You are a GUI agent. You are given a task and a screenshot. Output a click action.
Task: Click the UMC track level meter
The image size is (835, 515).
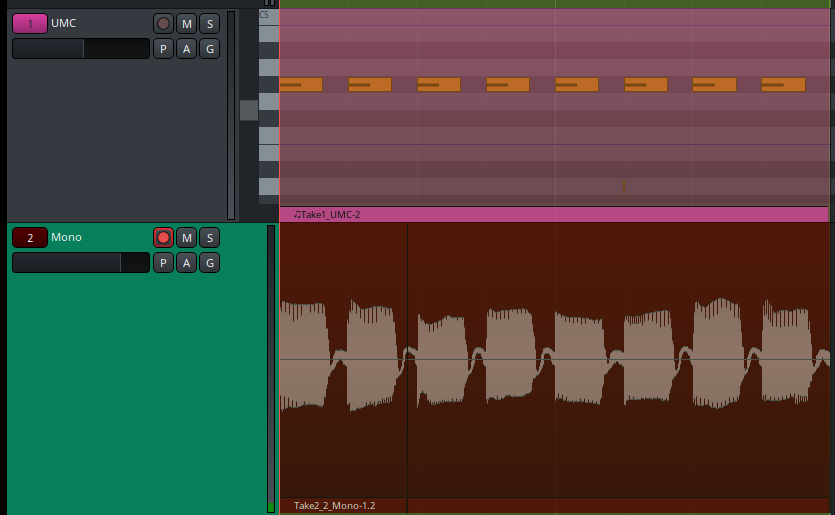(x=231, y=115)
